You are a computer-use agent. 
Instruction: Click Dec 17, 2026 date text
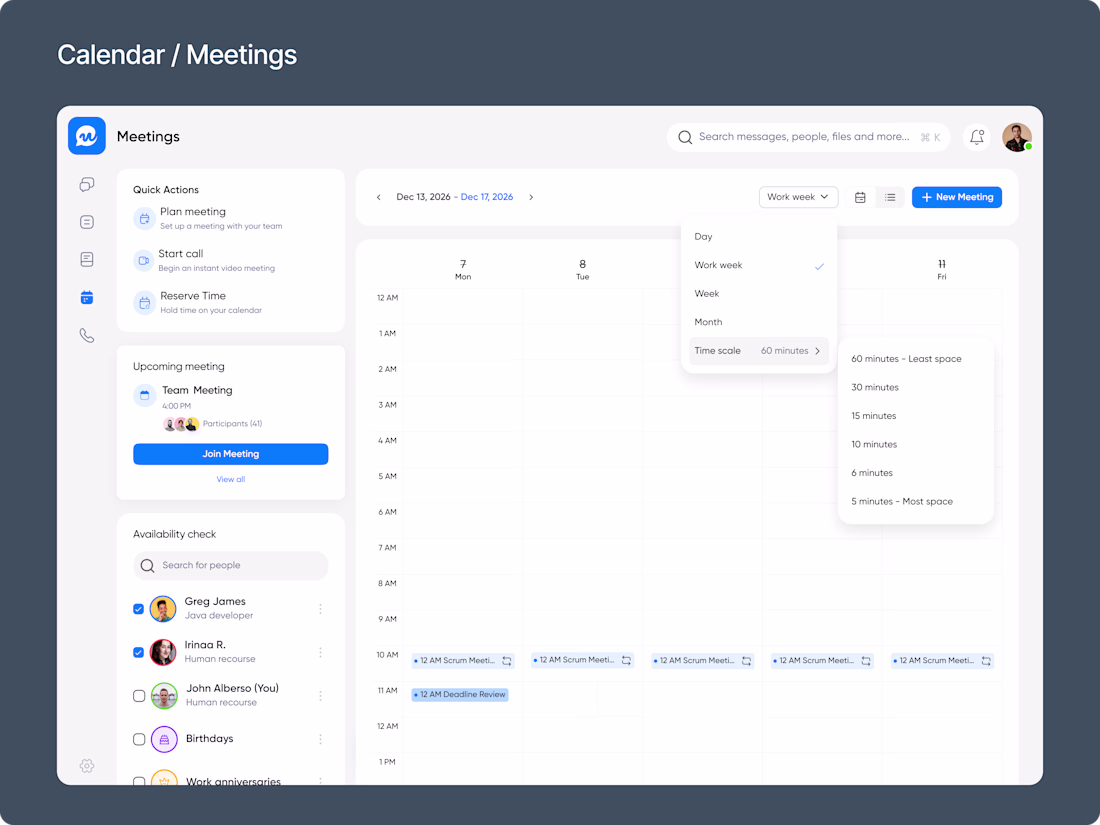pos(487,197)
